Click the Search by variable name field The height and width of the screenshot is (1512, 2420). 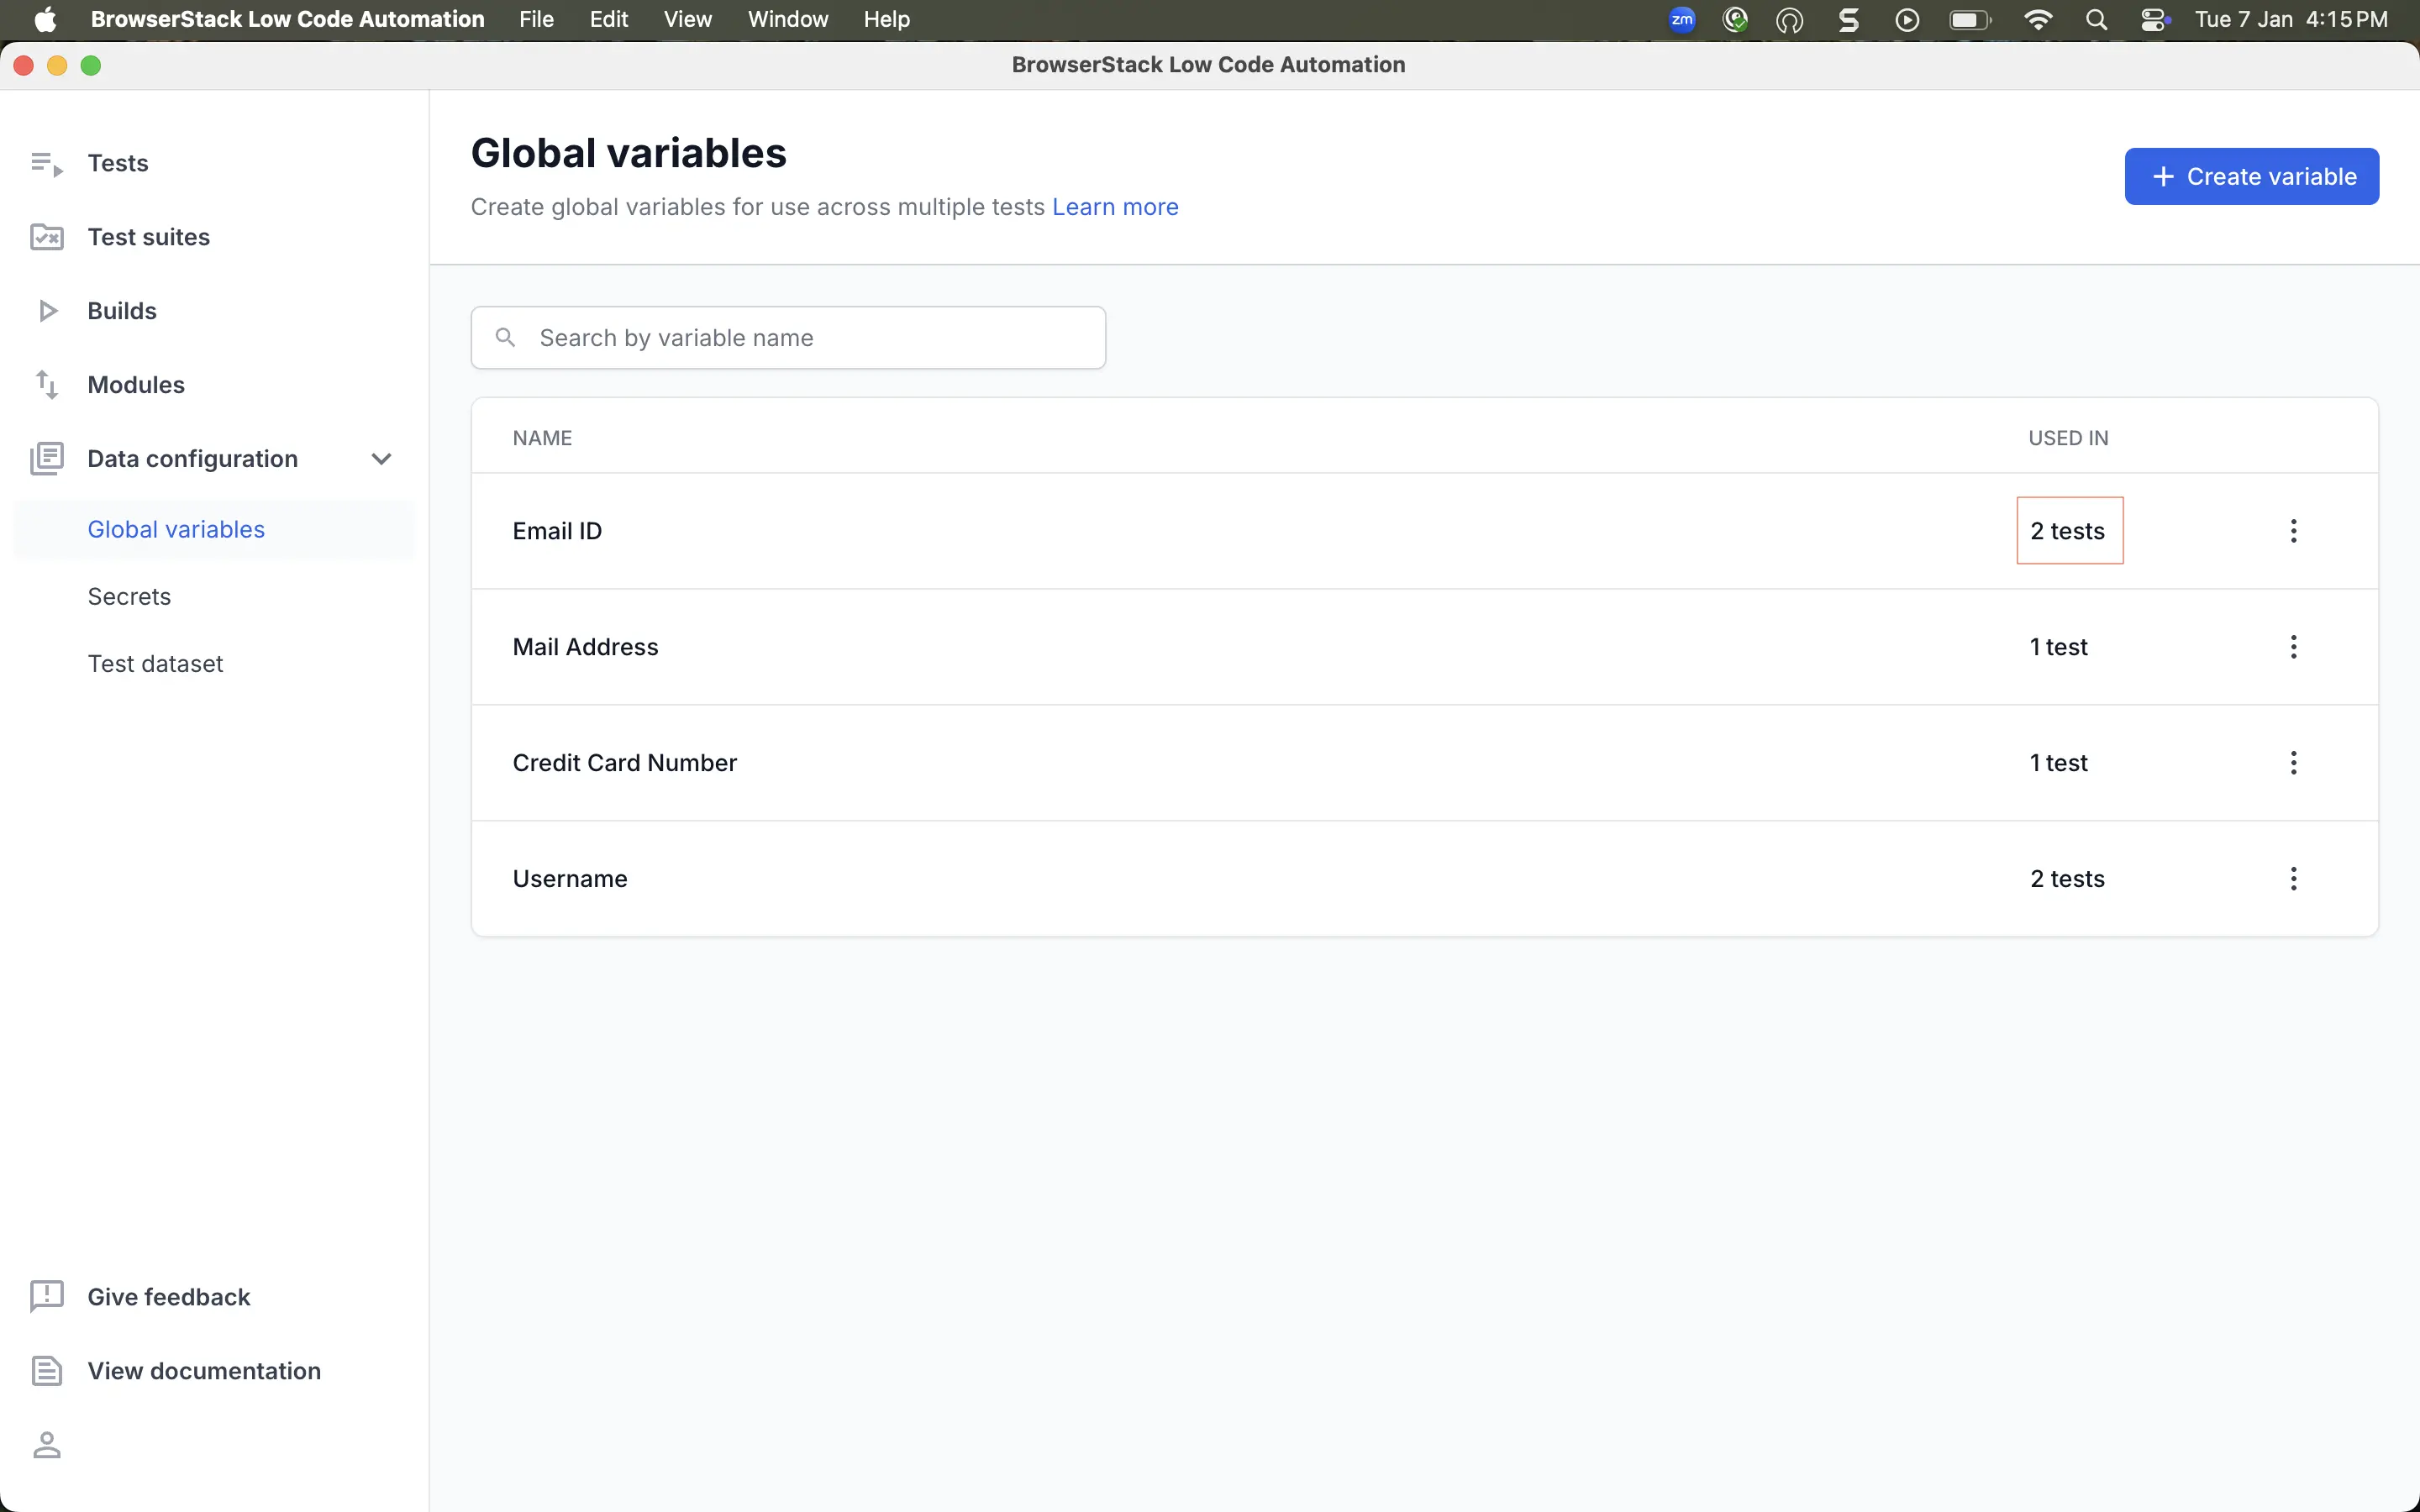tap(788, 338)
